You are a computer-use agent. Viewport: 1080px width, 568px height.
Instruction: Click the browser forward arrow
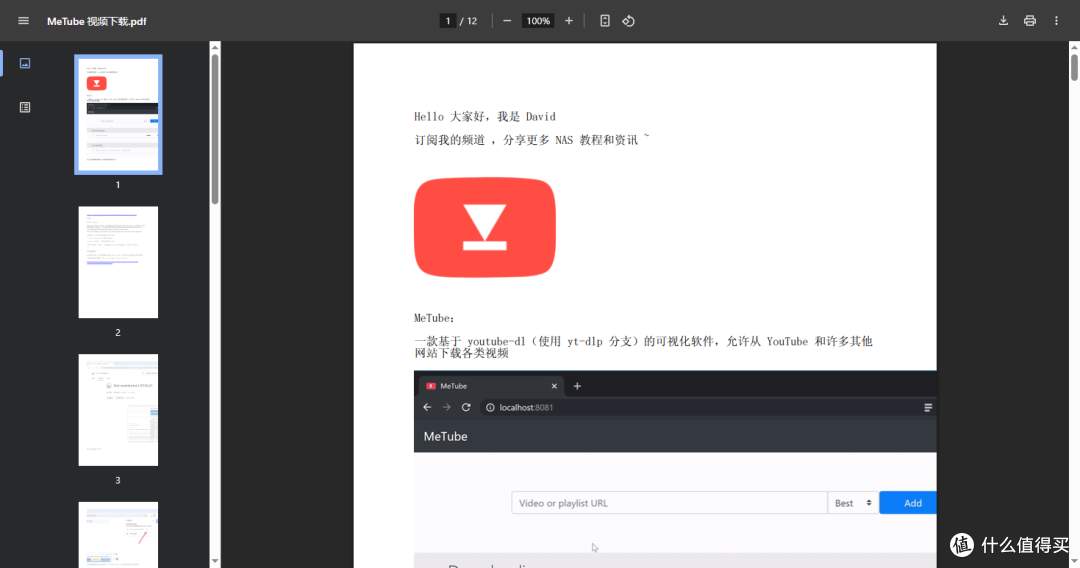point(446,408)
